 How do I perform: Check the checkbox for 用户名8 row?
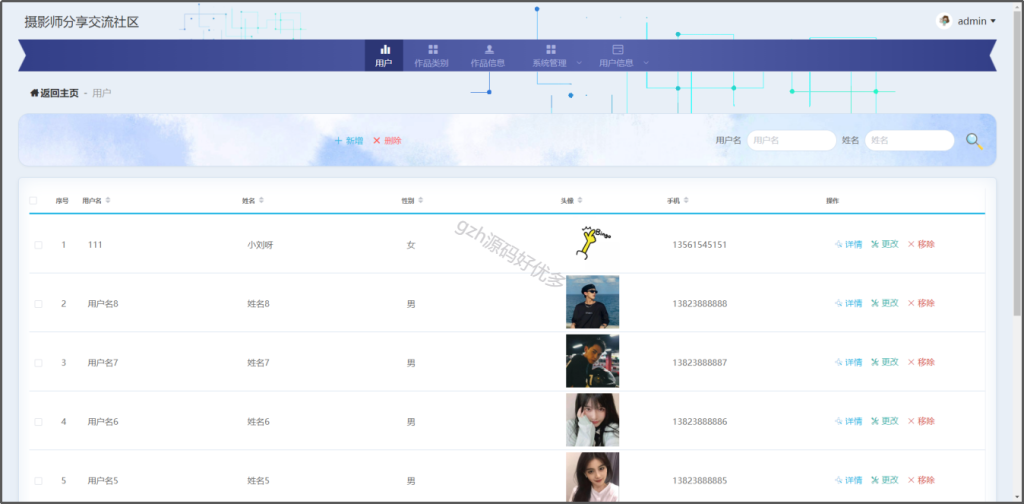pos(39,304)
